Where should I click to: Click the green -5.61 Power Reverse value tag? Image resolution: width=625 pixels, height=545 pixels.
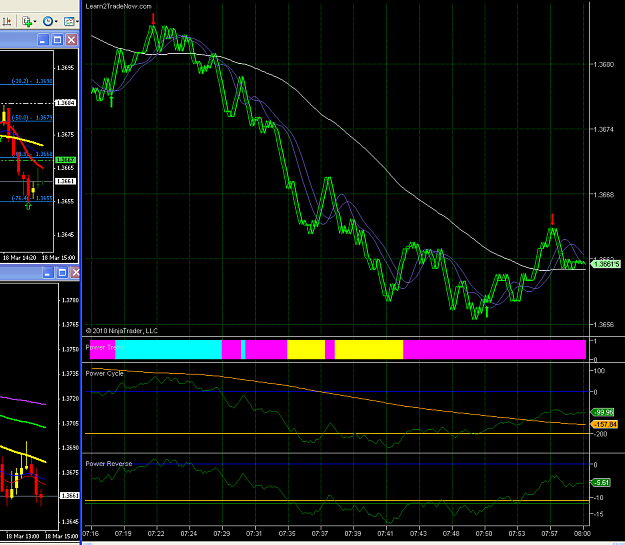601,483
